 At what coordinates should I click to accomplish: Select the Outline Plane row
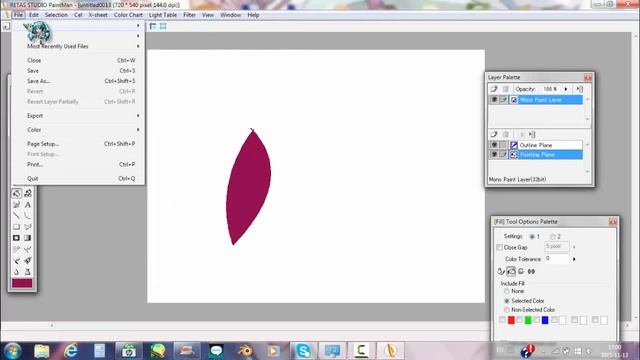(x=536, y=145)
